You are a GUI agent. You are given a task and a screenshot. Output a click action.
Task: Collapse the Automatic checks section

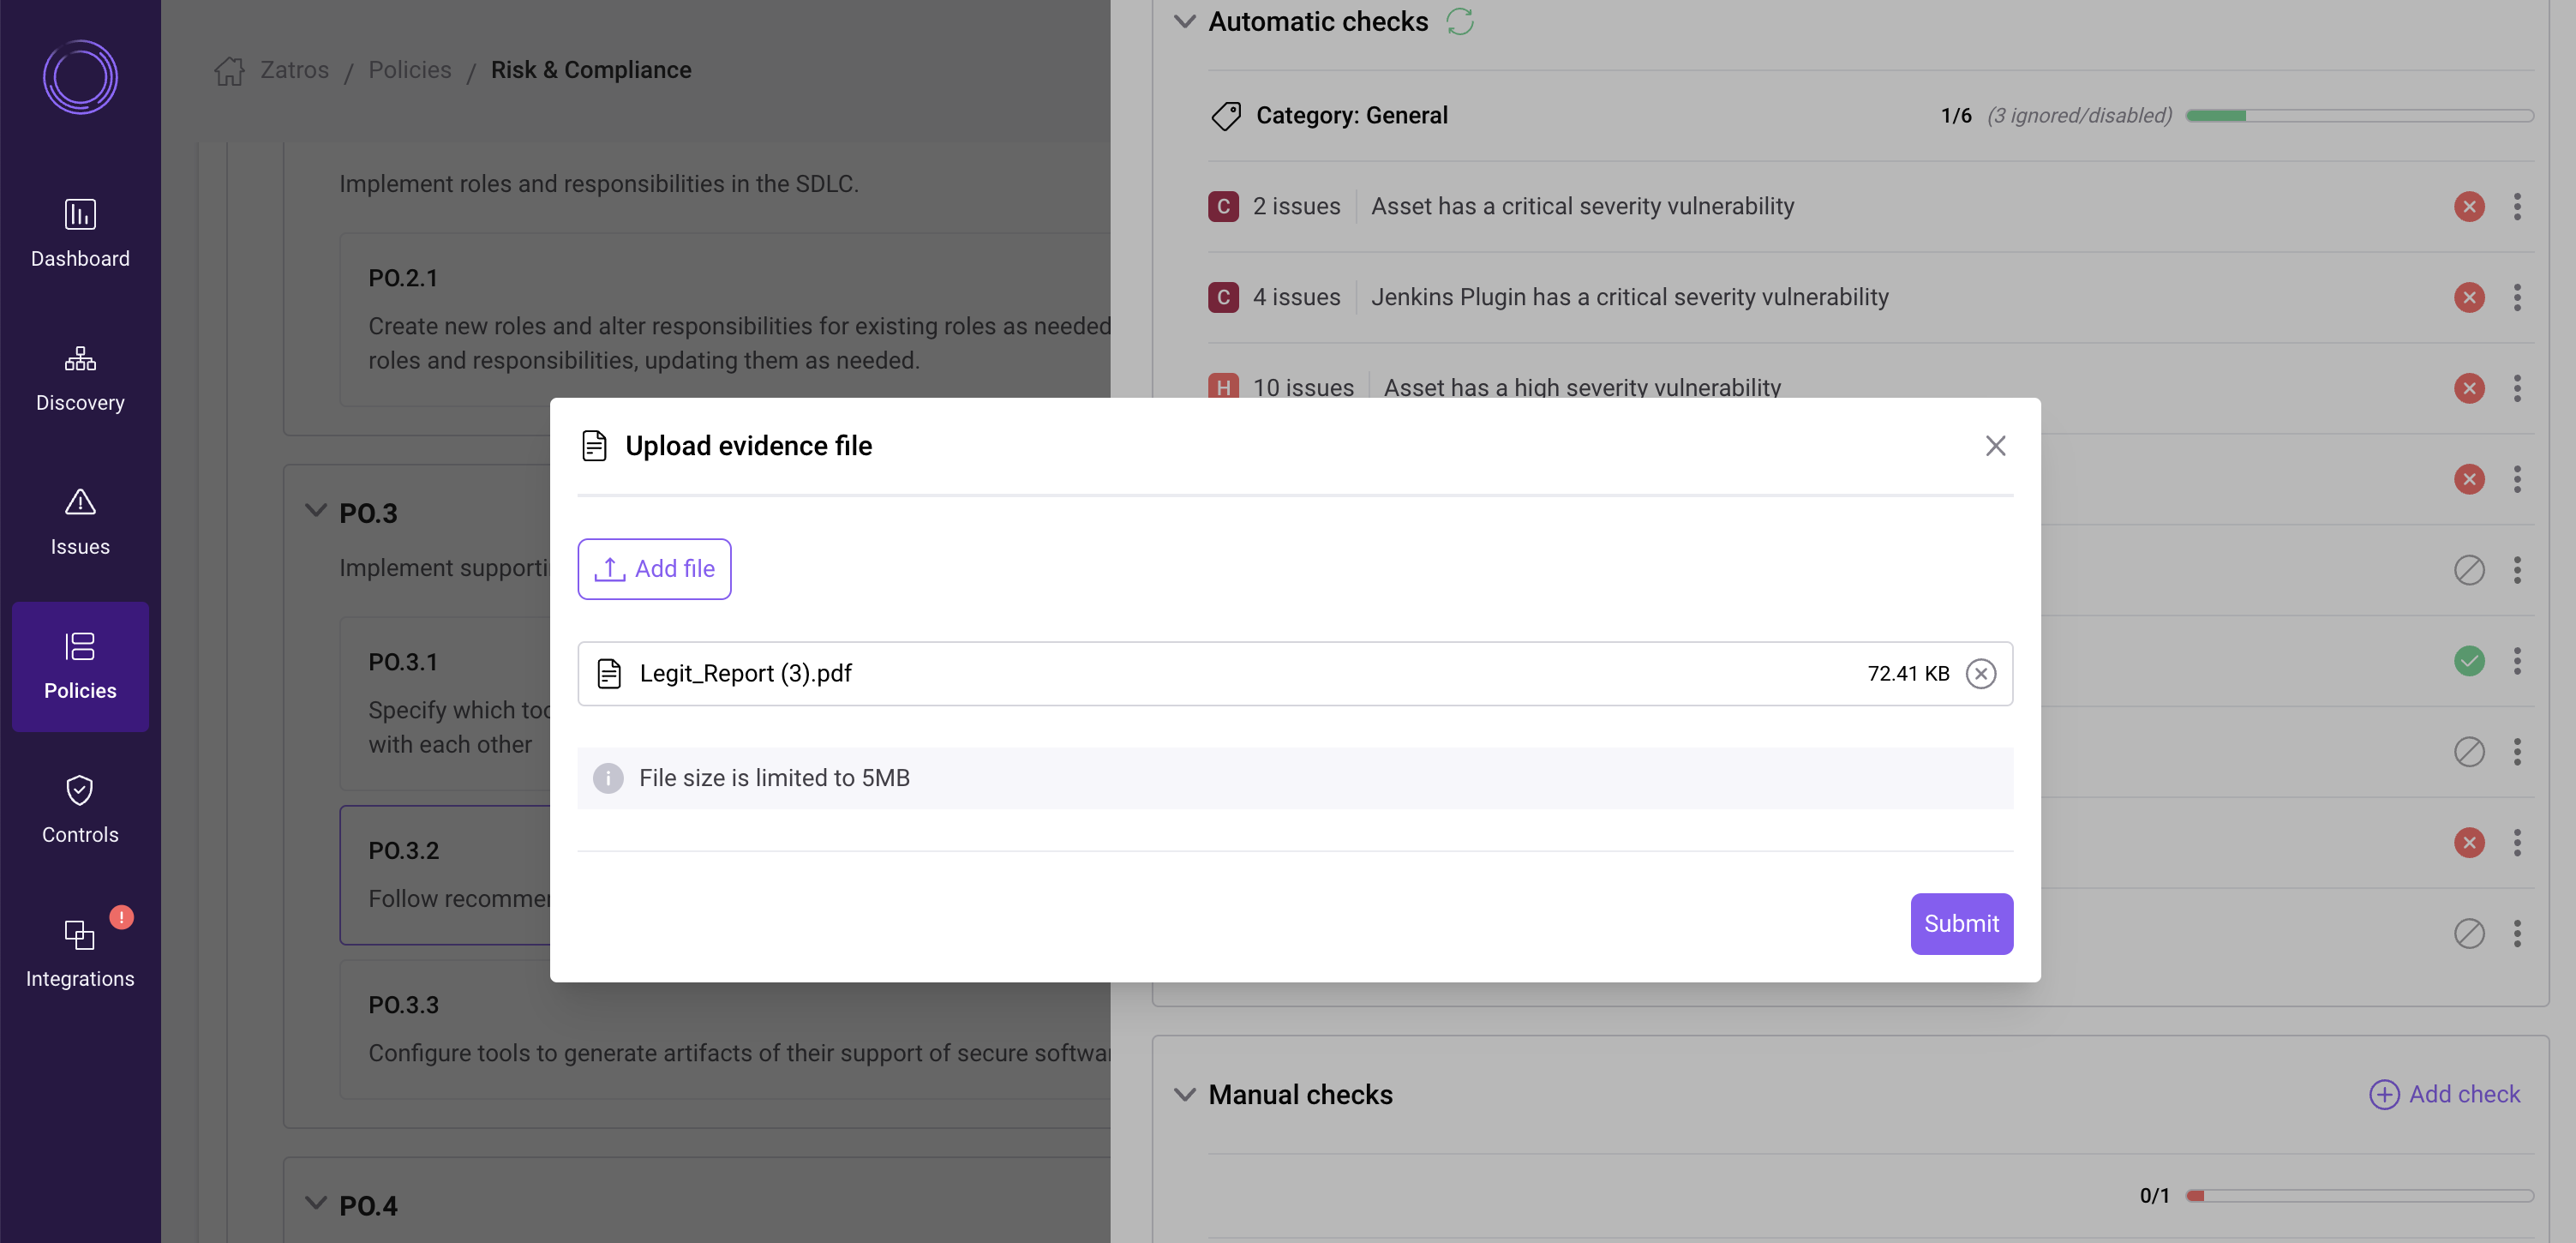(1184, 21)
